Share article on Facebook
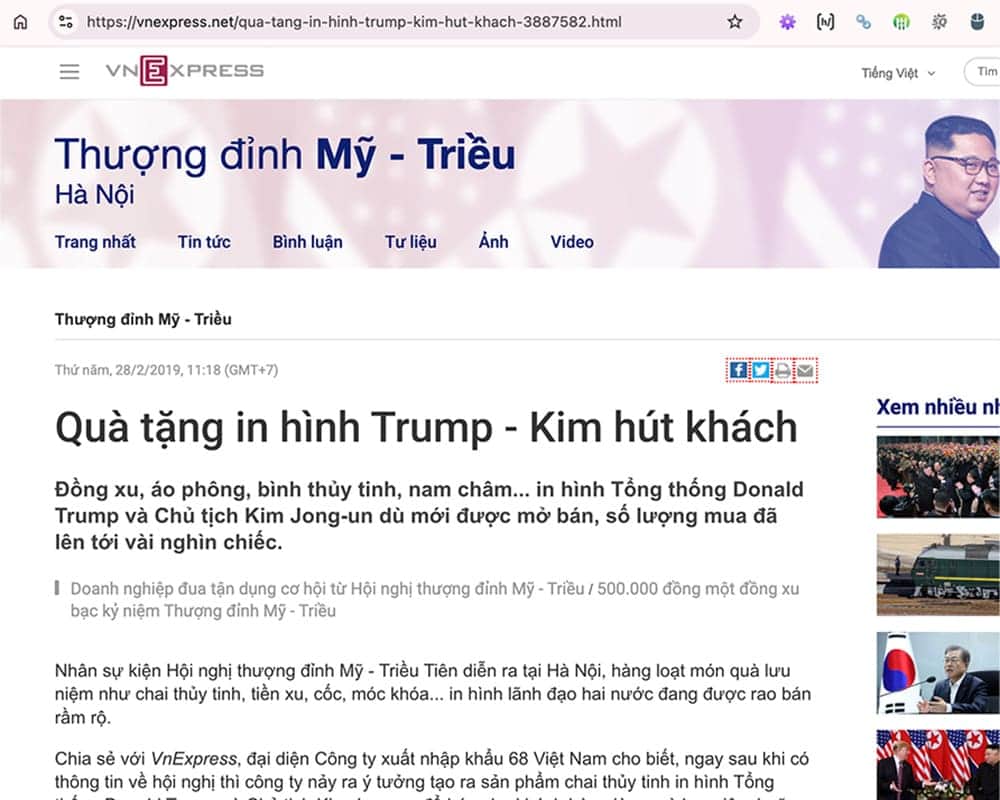The height and width of the screenshot is (800, 1000). (x=738, y=370)
